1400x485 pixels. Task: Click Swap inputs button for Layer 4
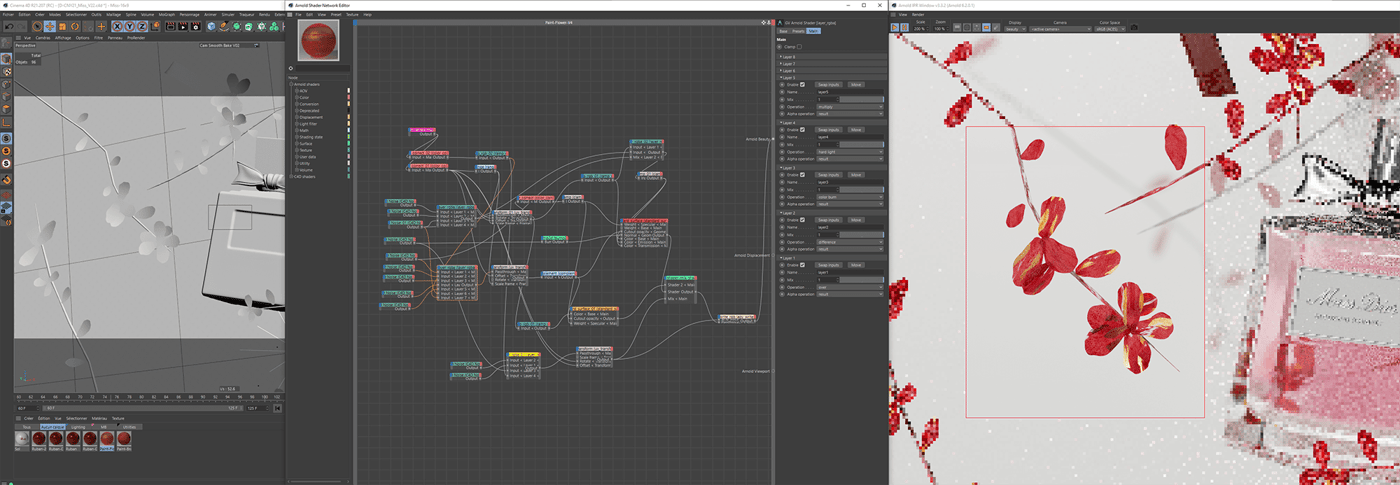click(x=828, y=130)
